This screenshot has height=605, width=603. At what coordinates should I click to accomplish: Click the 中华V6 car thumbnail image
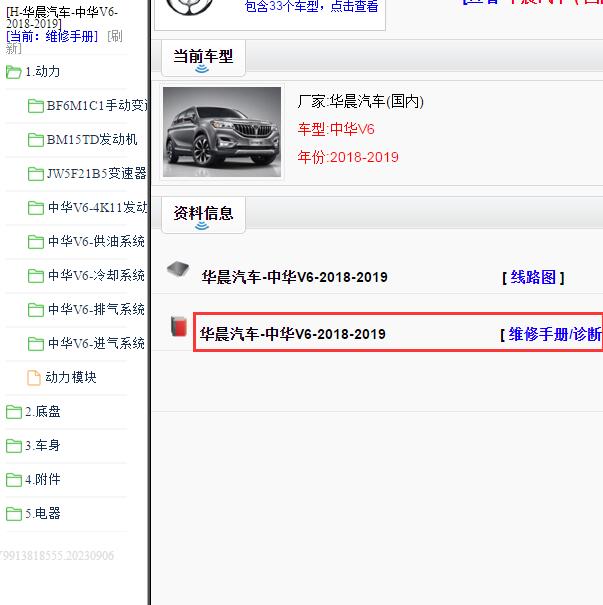(222, 132)
